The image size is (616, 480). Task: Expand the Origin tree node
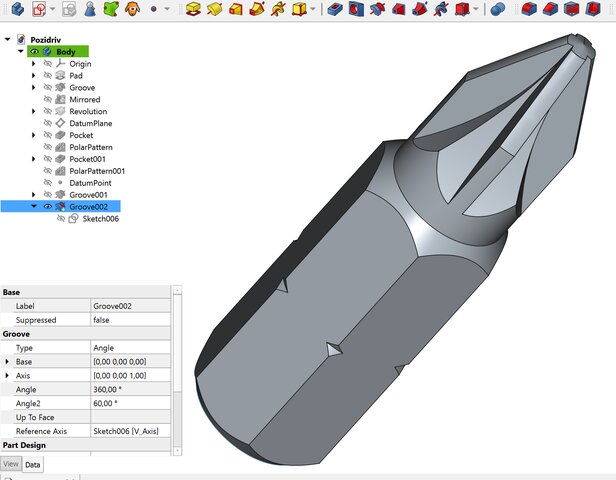pos(34,64)
